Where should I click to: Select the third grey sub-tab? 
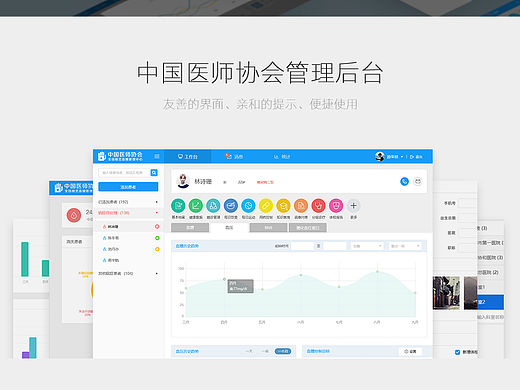click(268, 227)
